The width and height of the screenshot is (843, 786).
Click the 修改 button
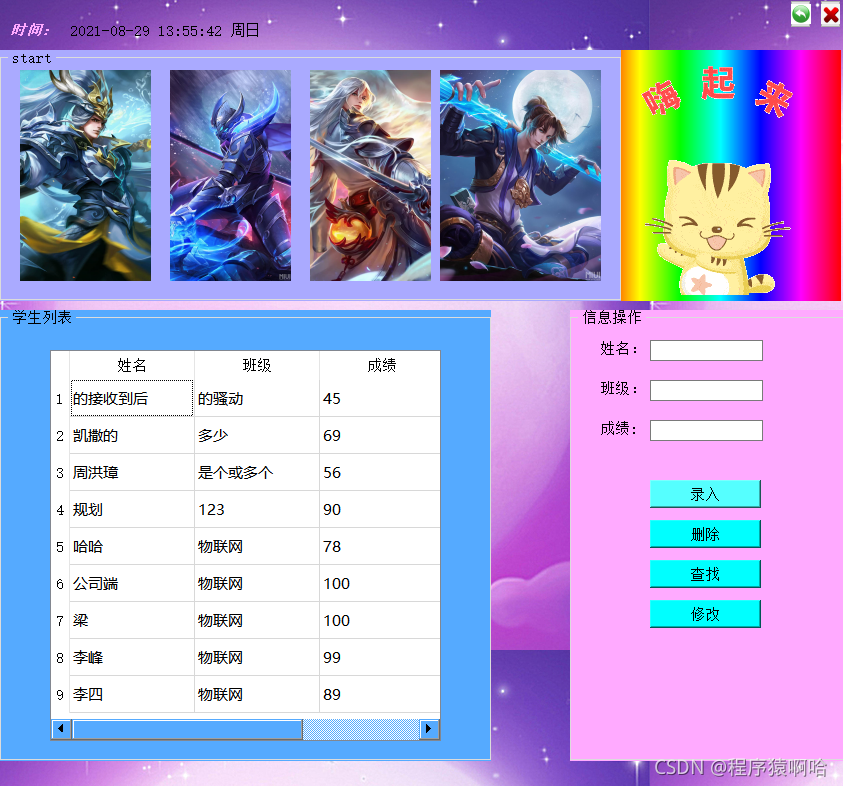point(705,613)
